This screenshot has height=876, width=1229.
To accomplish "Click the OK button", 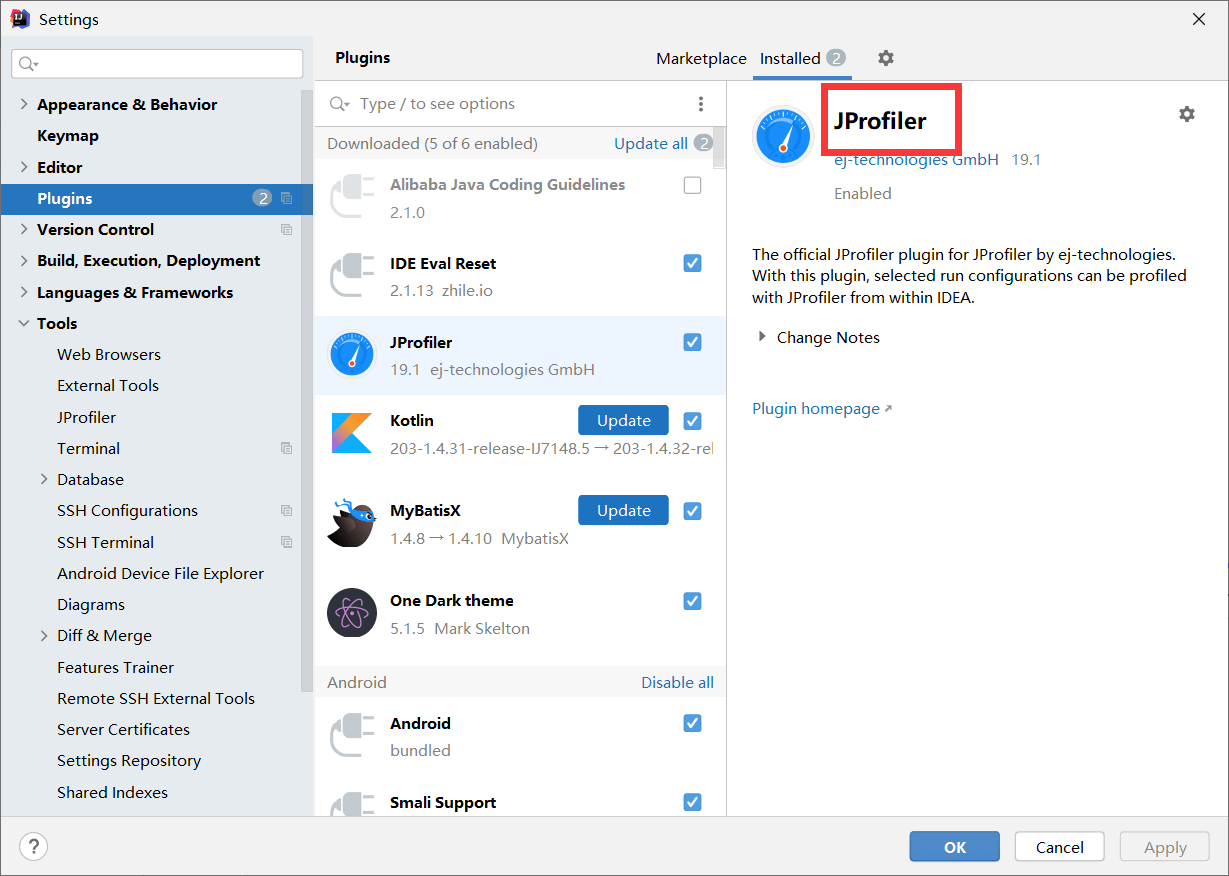I will pyautogui.click(x=954, y=847).
